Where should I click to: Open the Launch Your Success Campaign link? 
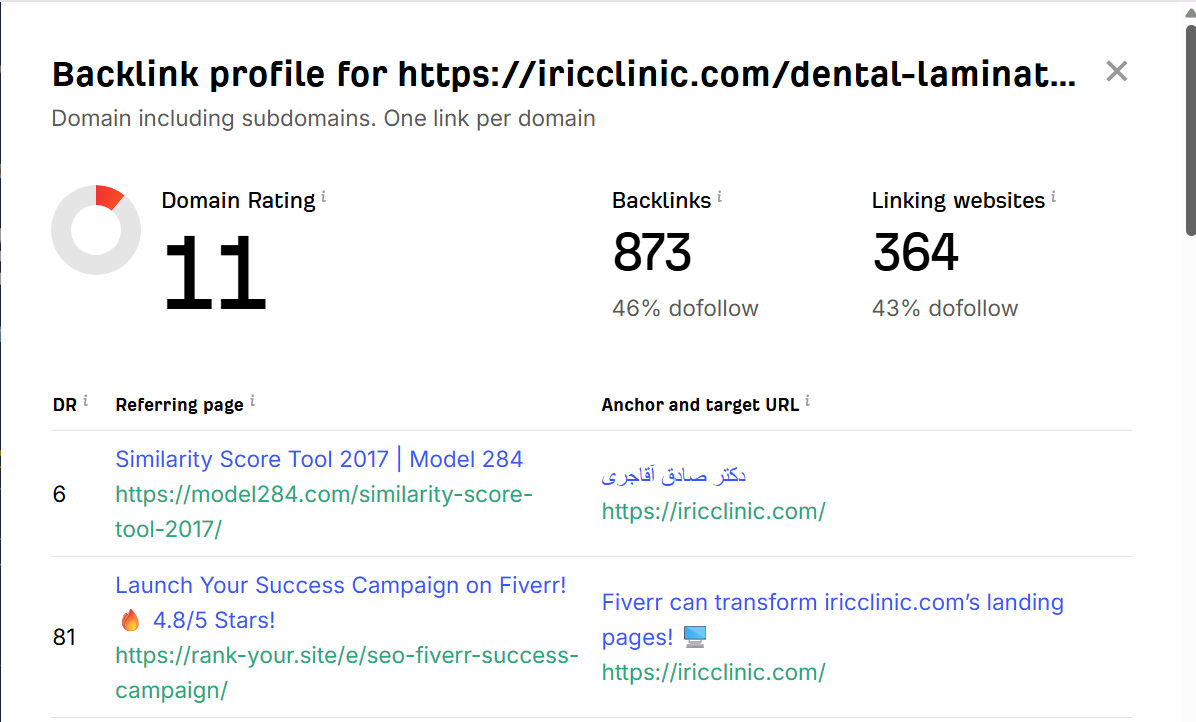[340, 585]
